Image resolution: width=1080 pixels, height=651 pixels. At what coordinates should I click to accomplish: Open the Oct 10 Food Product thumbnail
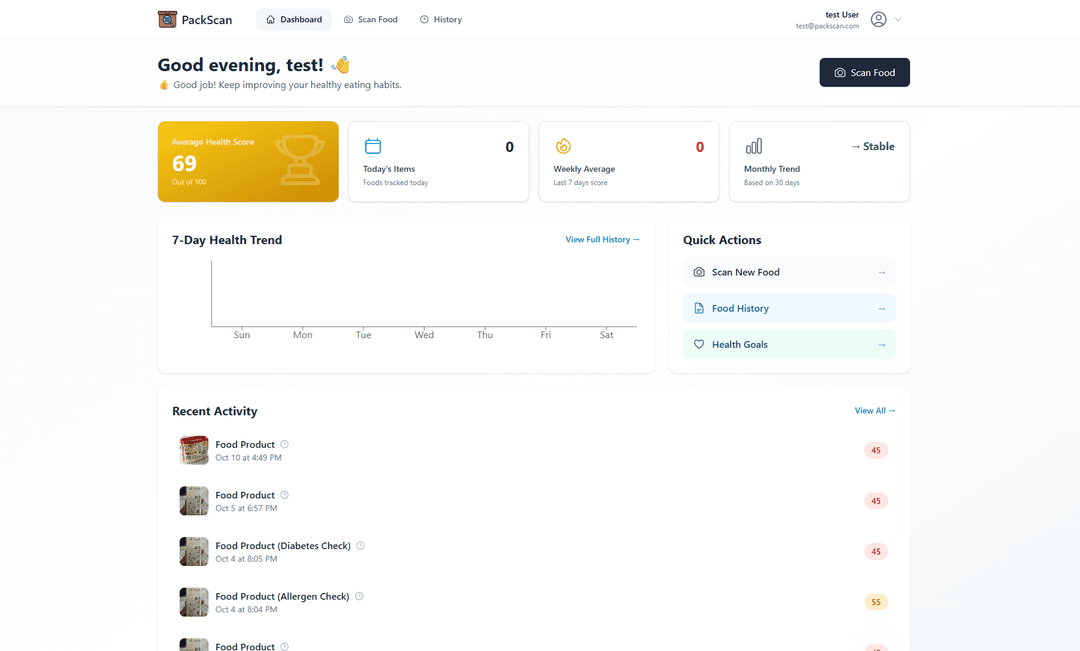(x=194, y=450)
